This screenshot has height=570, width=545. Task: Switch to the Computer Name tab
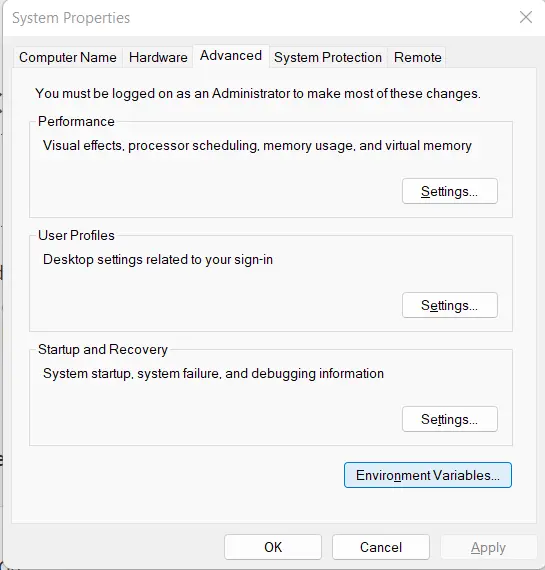tap(68, 57)
